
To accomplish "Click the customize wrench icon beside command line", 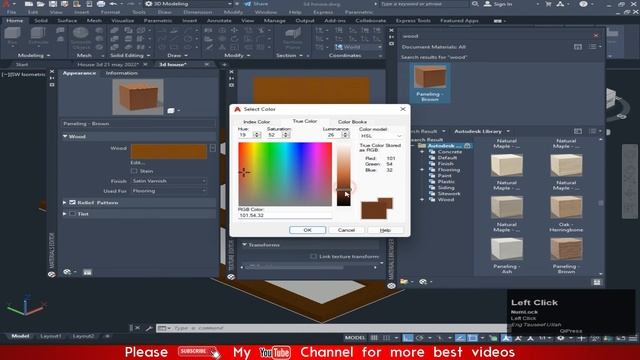I will (x=149, y=328).
